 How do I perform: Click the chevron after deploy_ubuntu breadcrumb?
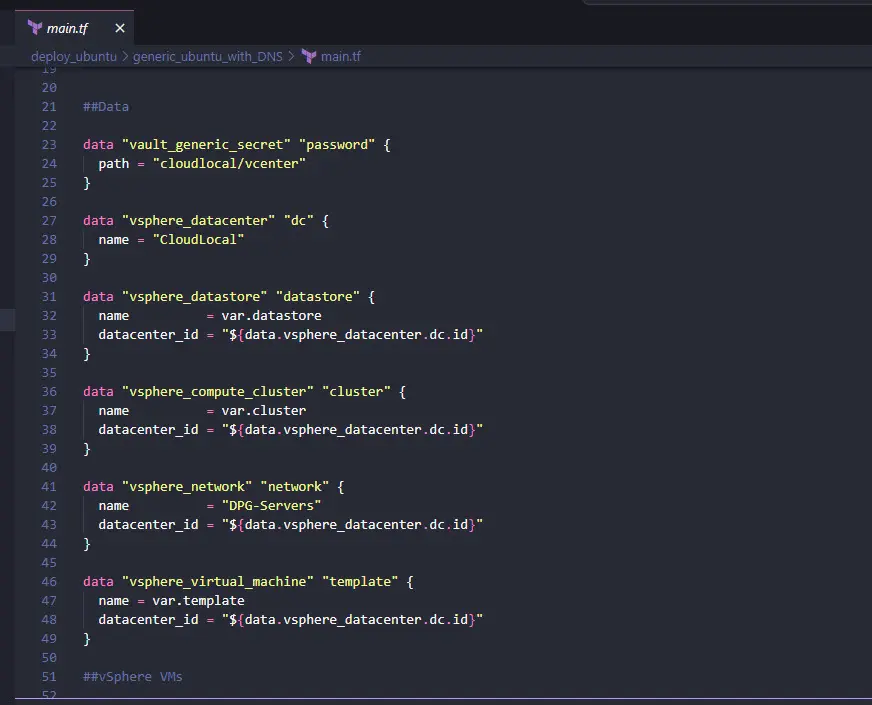point(125,56)
